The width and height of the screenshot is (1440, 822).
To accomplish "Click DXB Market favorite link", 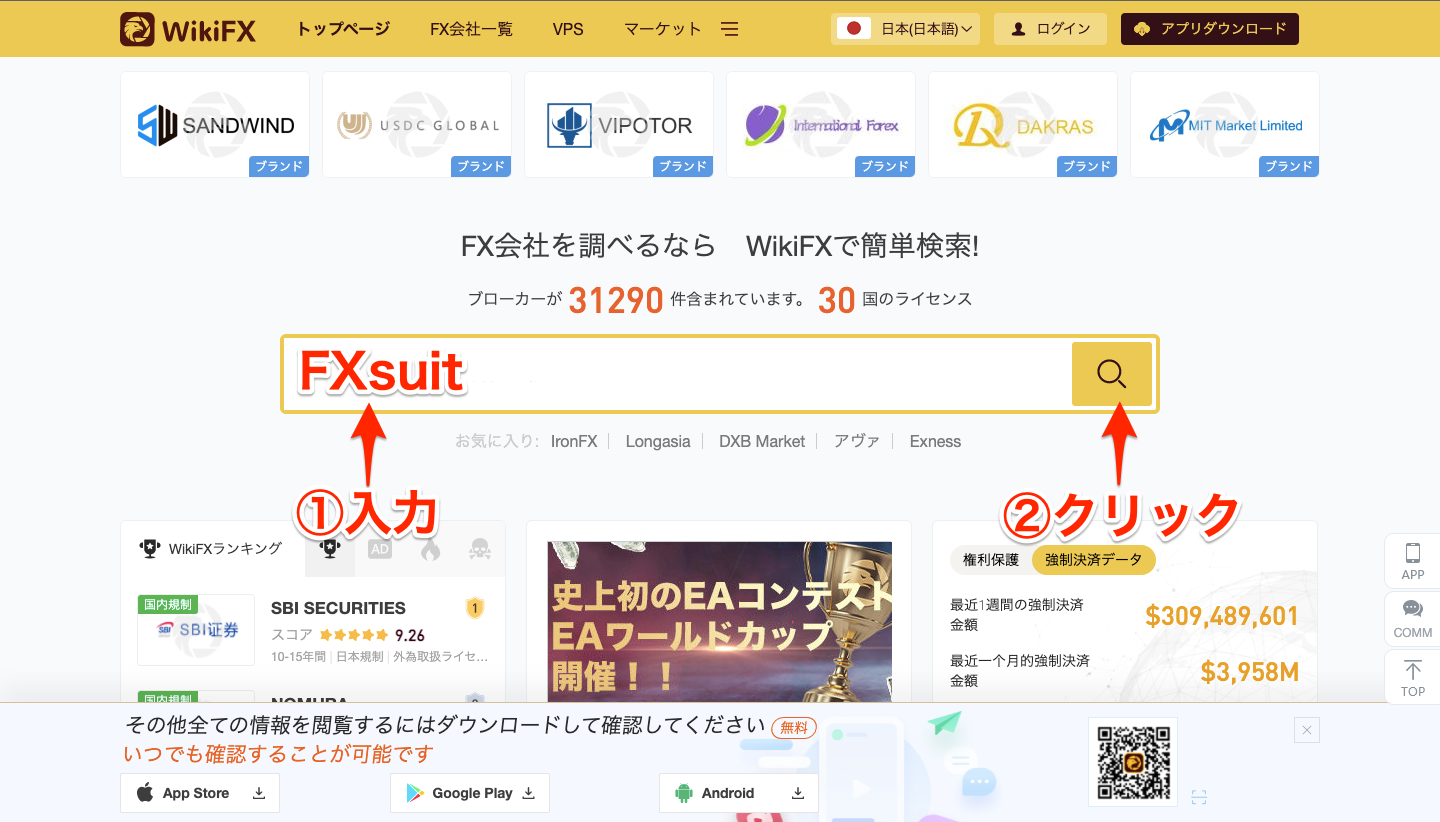I will point(762,441).
